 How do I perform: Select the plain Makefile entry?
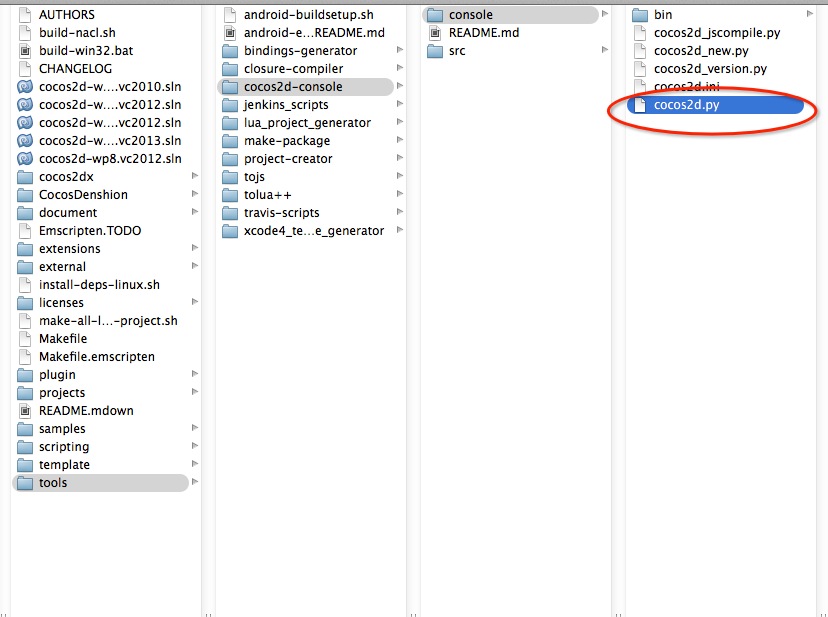[x=63, y=339]
